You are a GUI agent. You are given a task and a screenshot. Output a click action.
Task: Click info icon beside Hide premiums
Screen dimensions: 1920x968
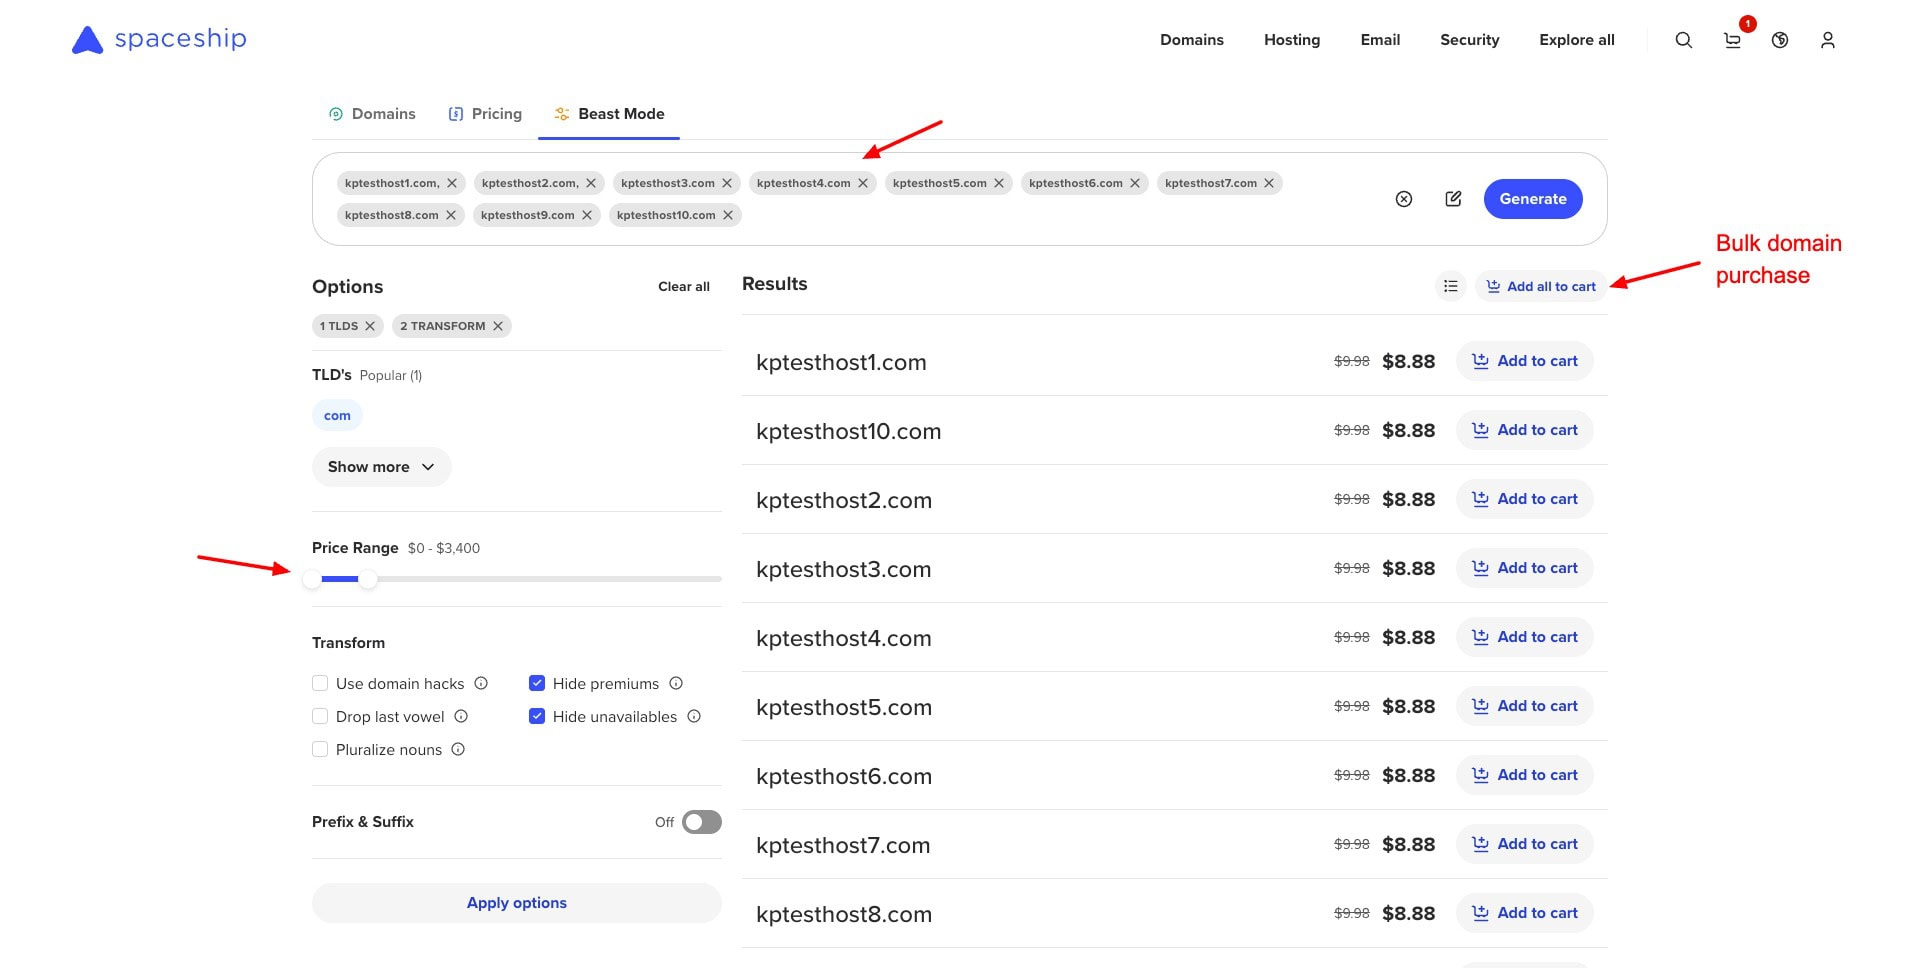[x=676, y=683]
